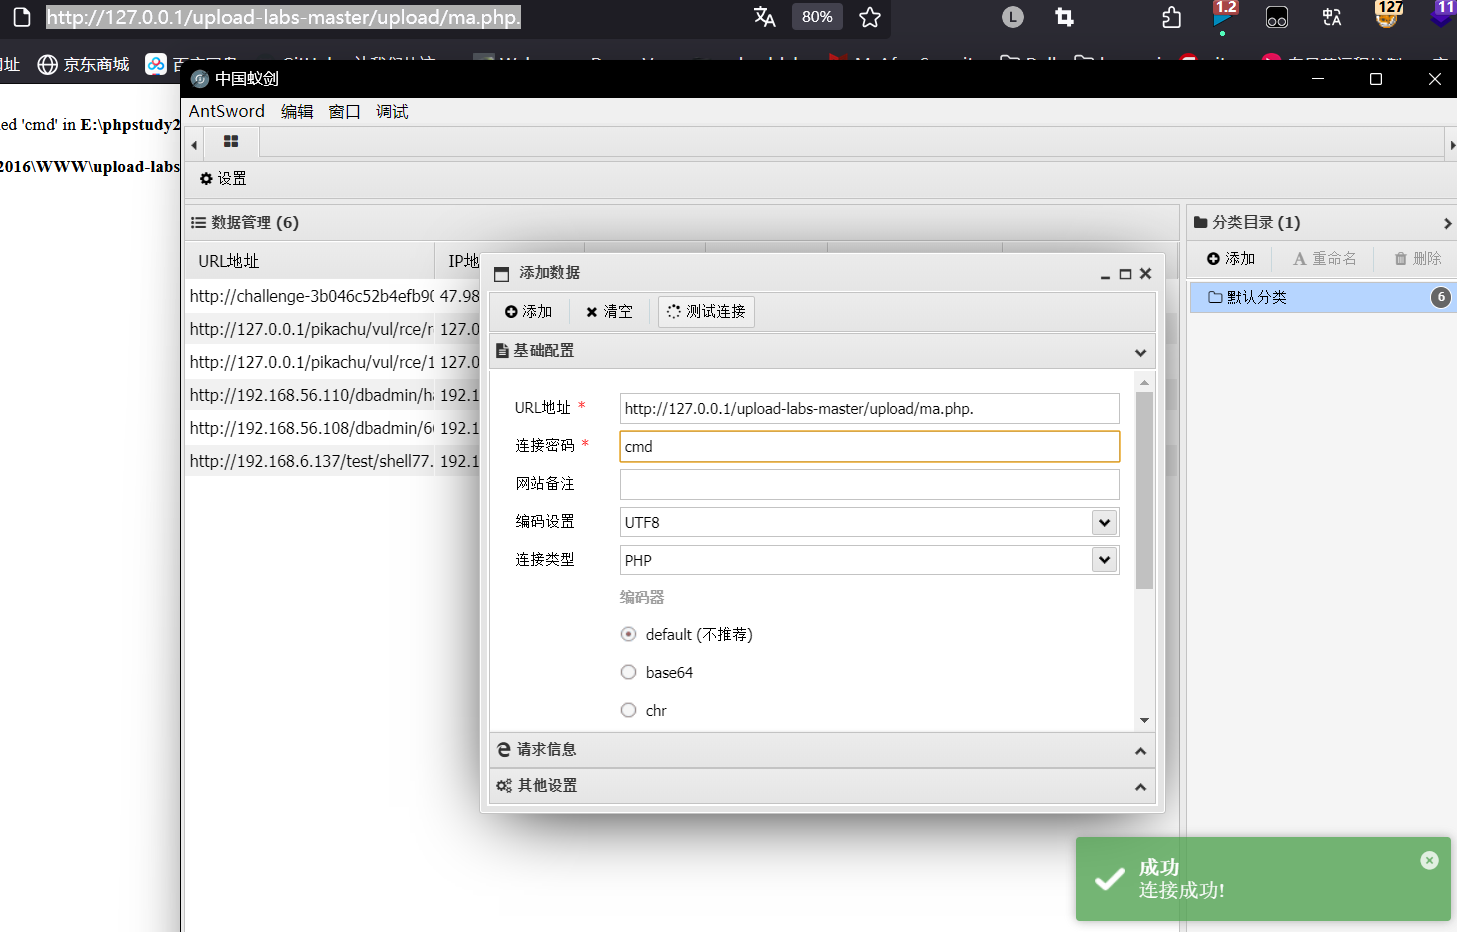The width and height of the screenshot is (1457, 932).
Task: Click the URL地址 input field
Action: point(869,408)
